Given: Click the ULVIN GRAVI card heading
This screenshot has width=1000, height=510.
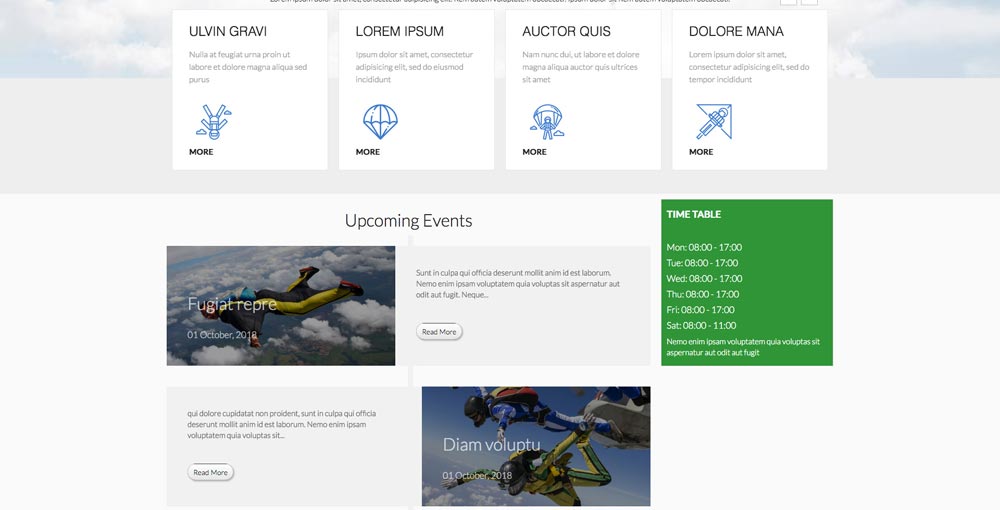Looking at the screenshot, I should tap(228, 31).
